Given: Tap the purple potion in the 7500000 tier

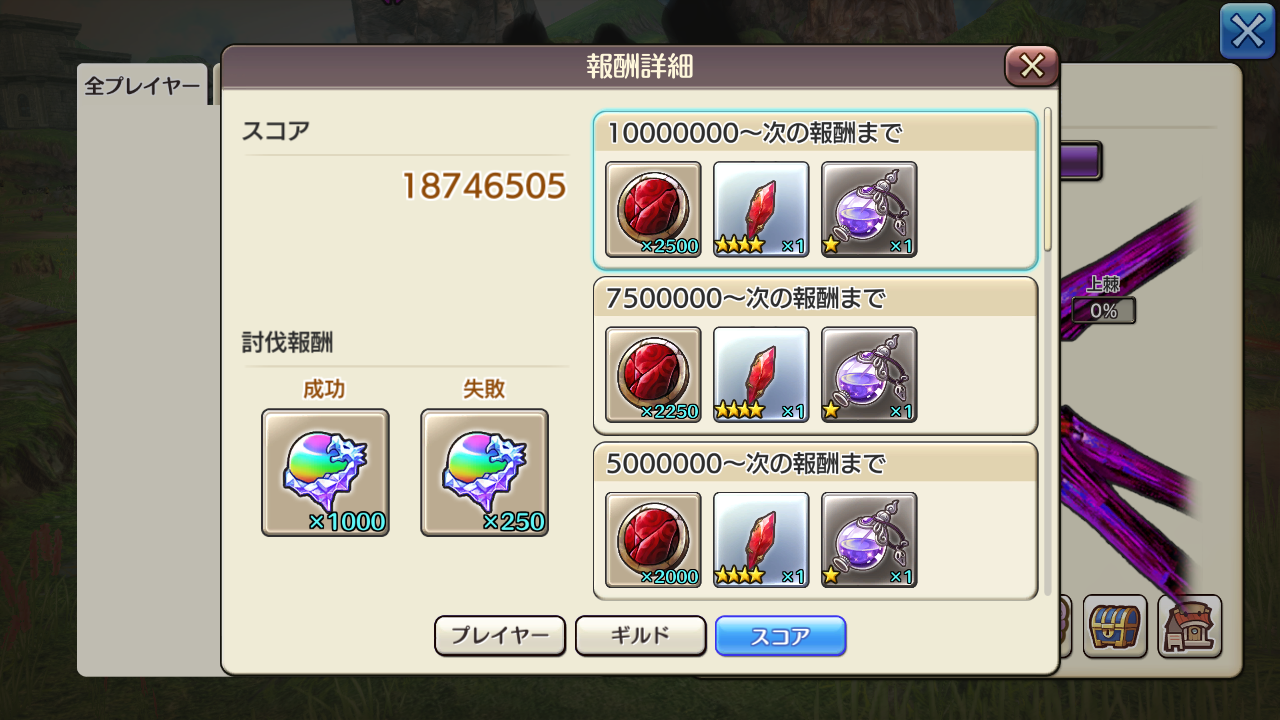Looking at the screenshot, I should (x=869, y=374).
